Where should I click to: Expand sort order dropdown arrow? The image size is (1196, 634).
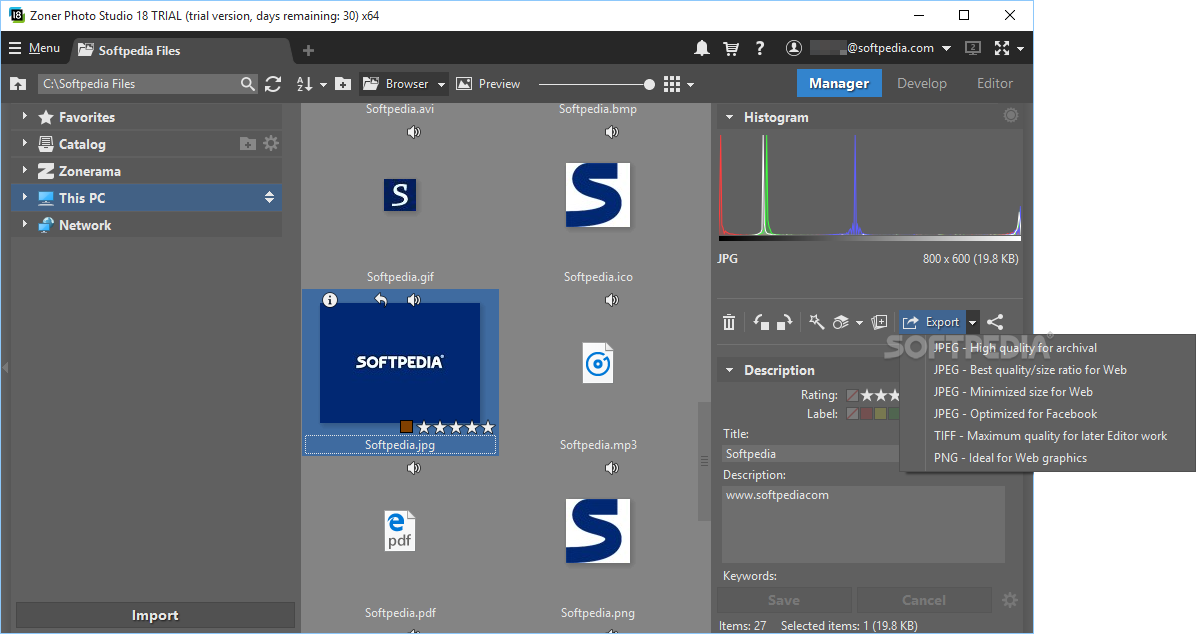coord(323,85)
